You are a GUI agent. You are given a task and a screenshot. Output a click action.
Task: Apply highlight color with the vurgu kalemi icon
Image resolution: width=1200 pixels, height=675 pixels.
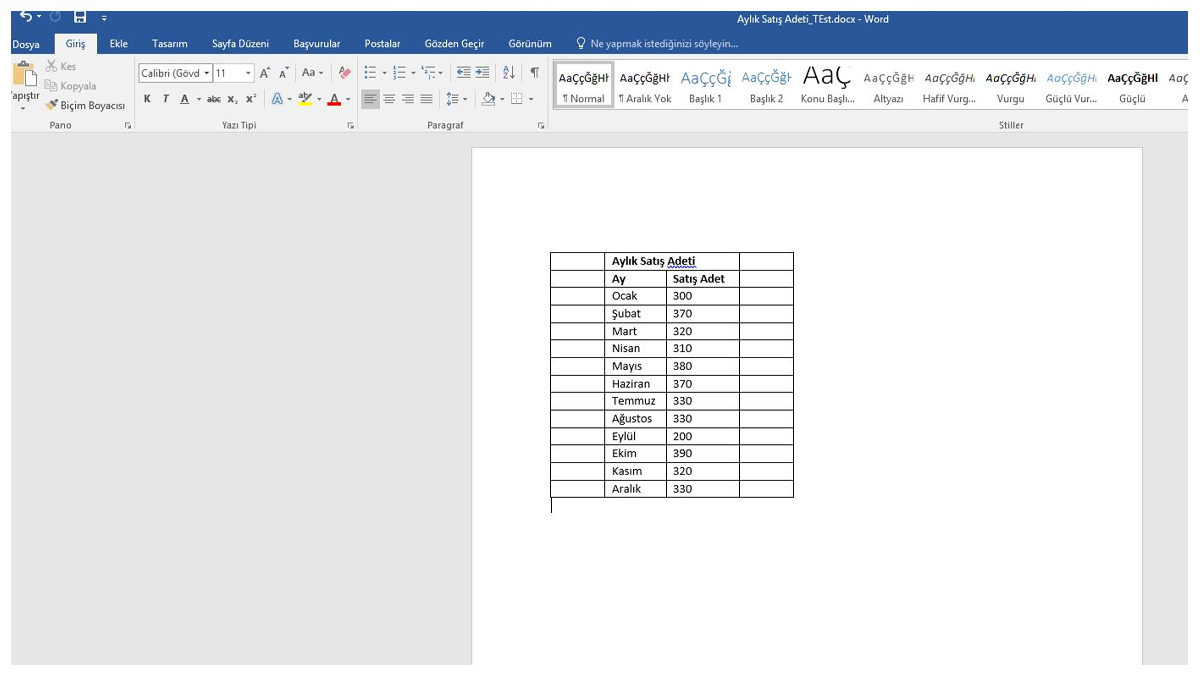coord(304,99)
